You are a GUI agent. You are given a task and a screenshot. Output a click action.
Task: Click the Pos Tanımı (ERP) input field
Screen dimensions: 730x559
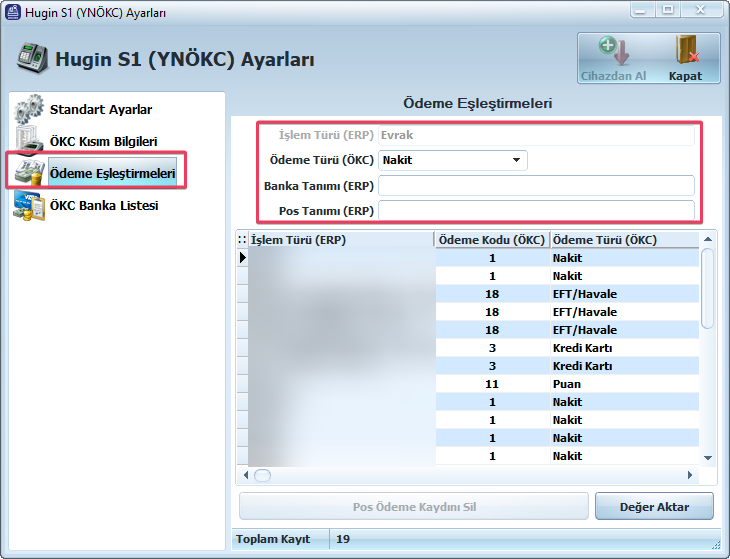536,211
